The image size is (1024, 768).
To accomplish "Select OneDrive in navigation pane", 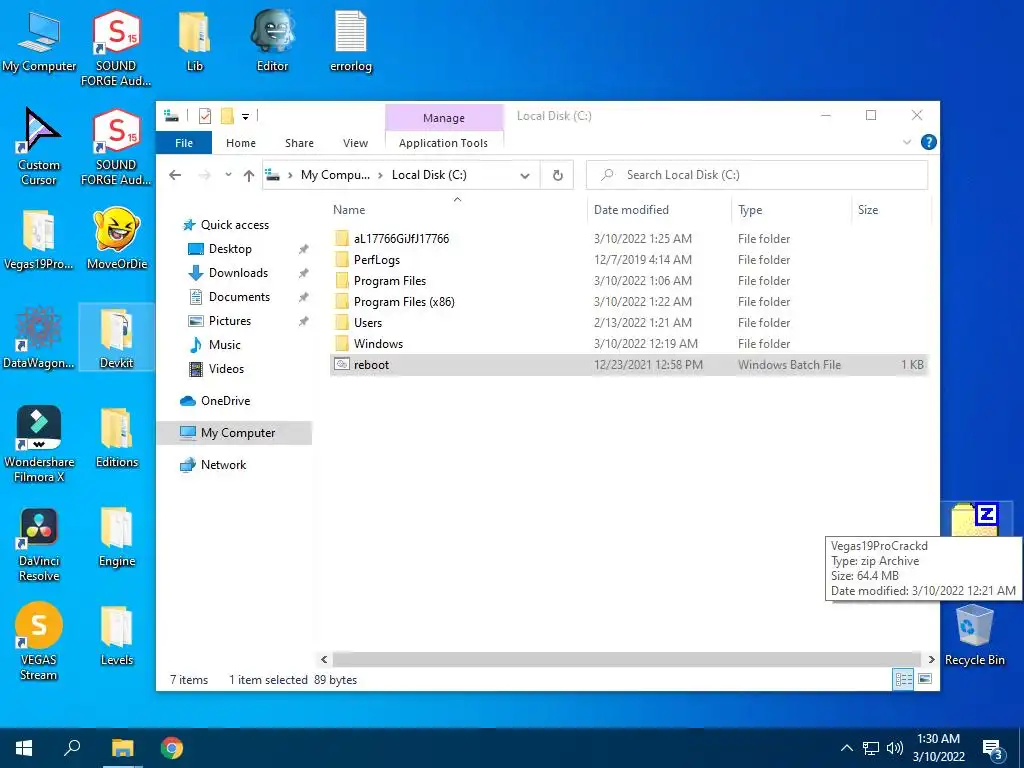I will (216, 401).
